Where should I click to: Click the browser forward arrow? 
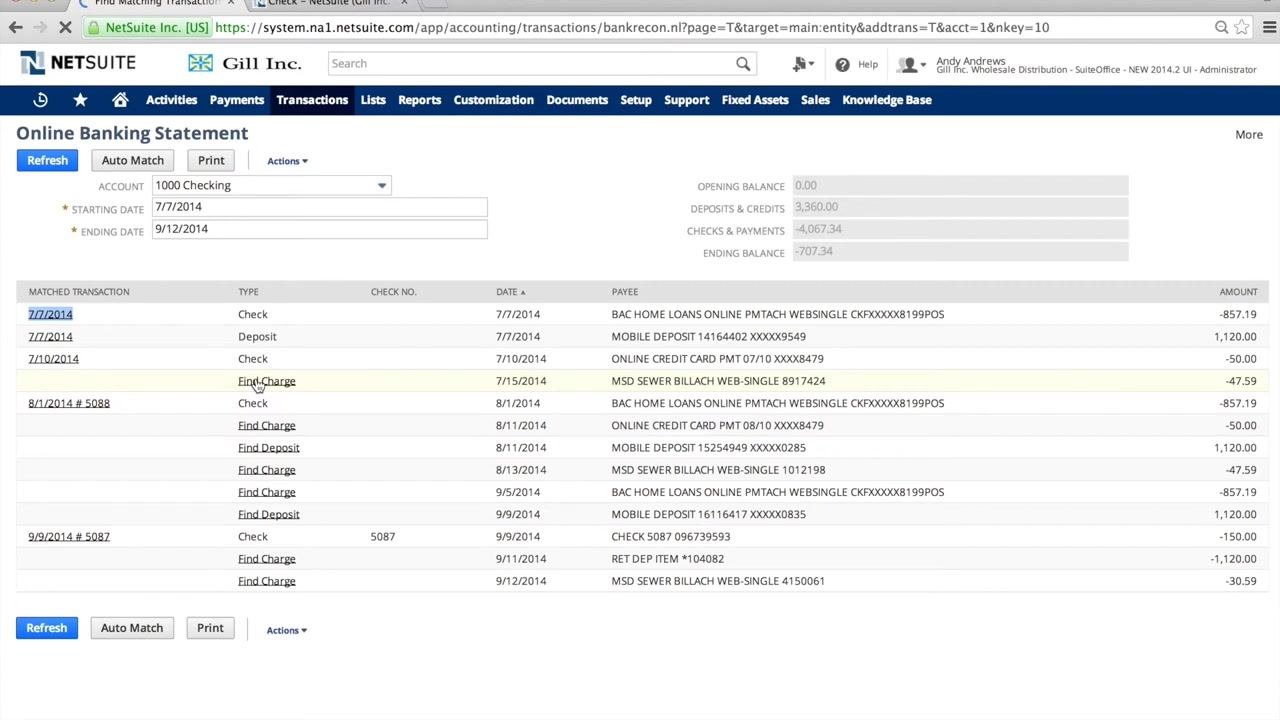[41, 28]
